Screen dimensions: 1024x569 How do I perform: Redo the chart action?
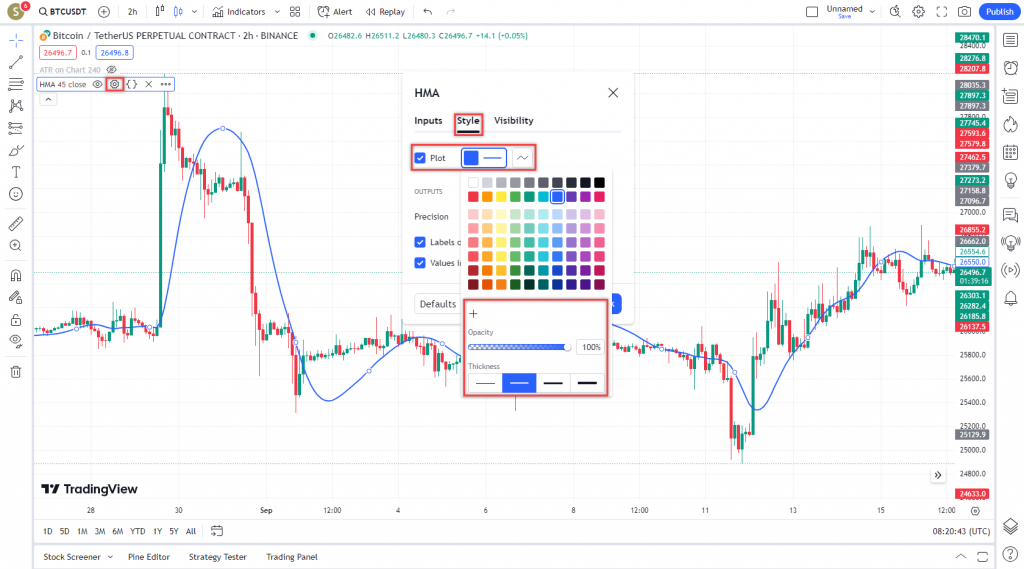pyautogui.click(x=451, y=12)
